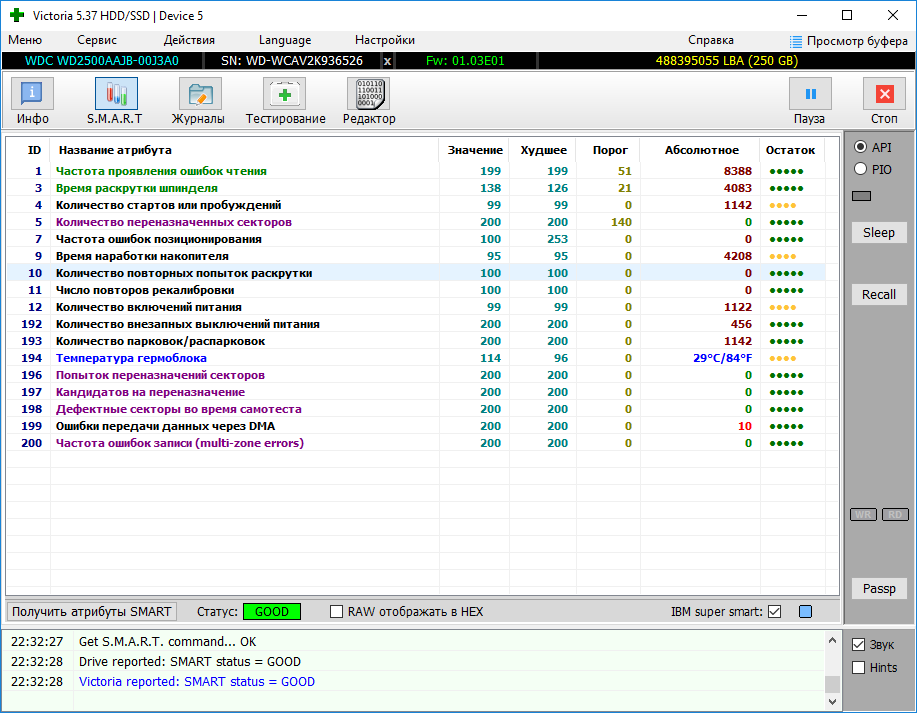This screenshot has width=917, height=713.
Task: Select attribute row 194 Температура гермоблока
Action: pos(131,358)
